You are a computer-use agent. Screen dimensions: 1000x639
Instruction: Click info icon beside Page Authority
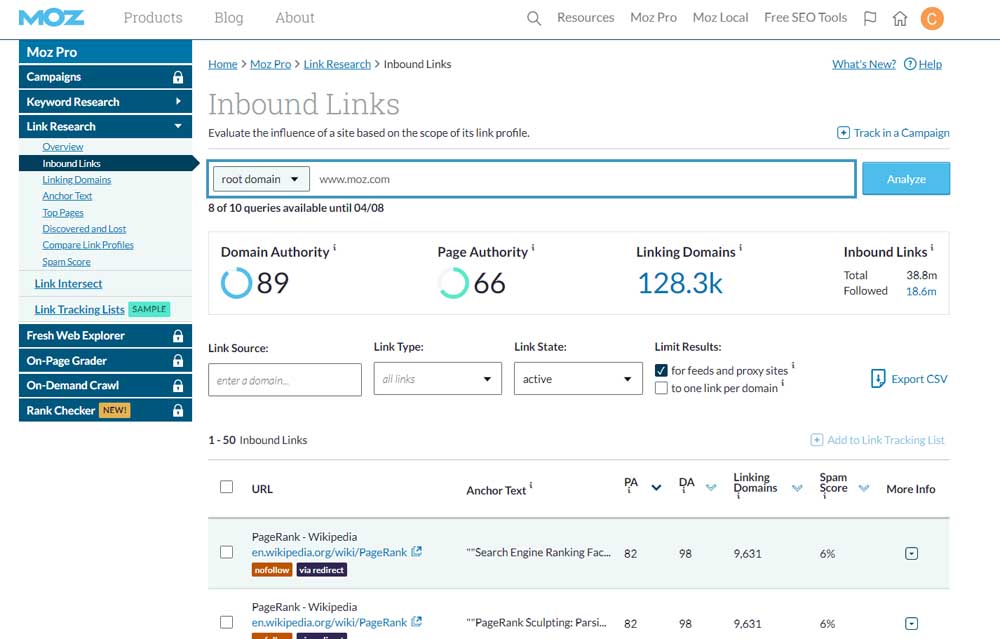point(533,247)
